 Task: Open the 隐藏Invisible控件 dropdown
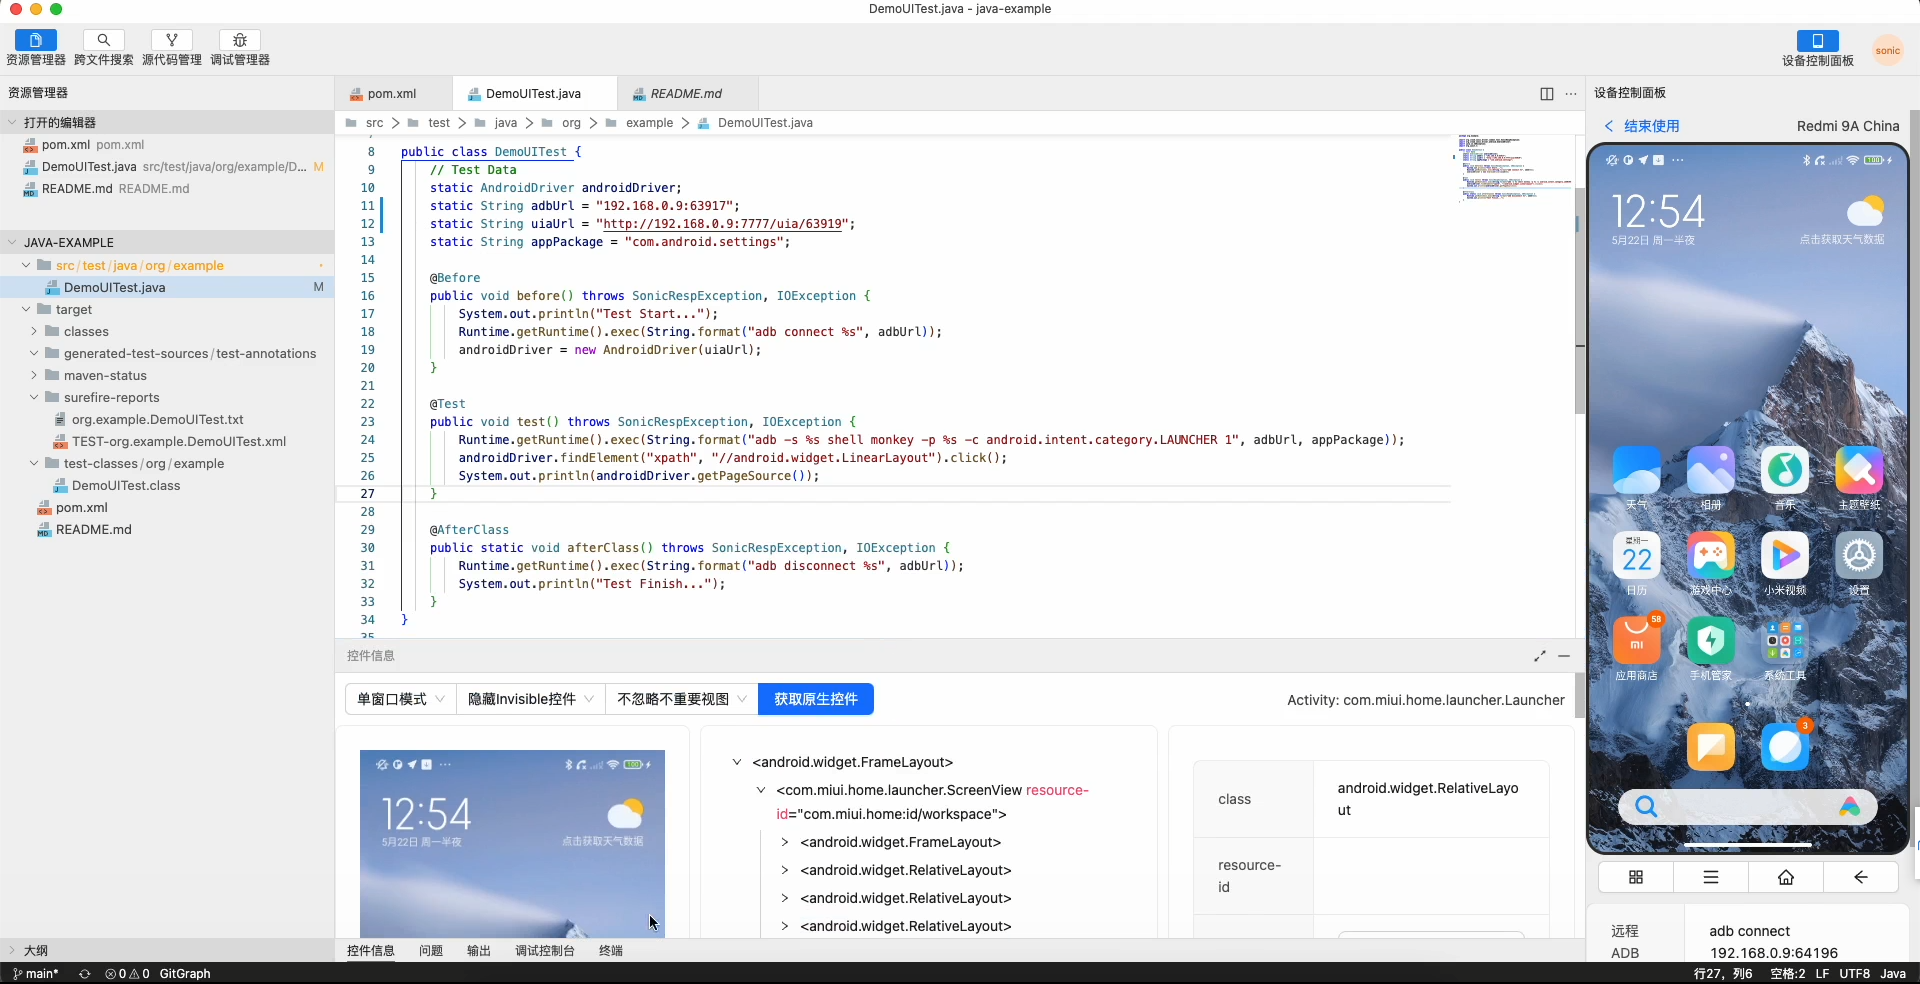pos(531,699)
